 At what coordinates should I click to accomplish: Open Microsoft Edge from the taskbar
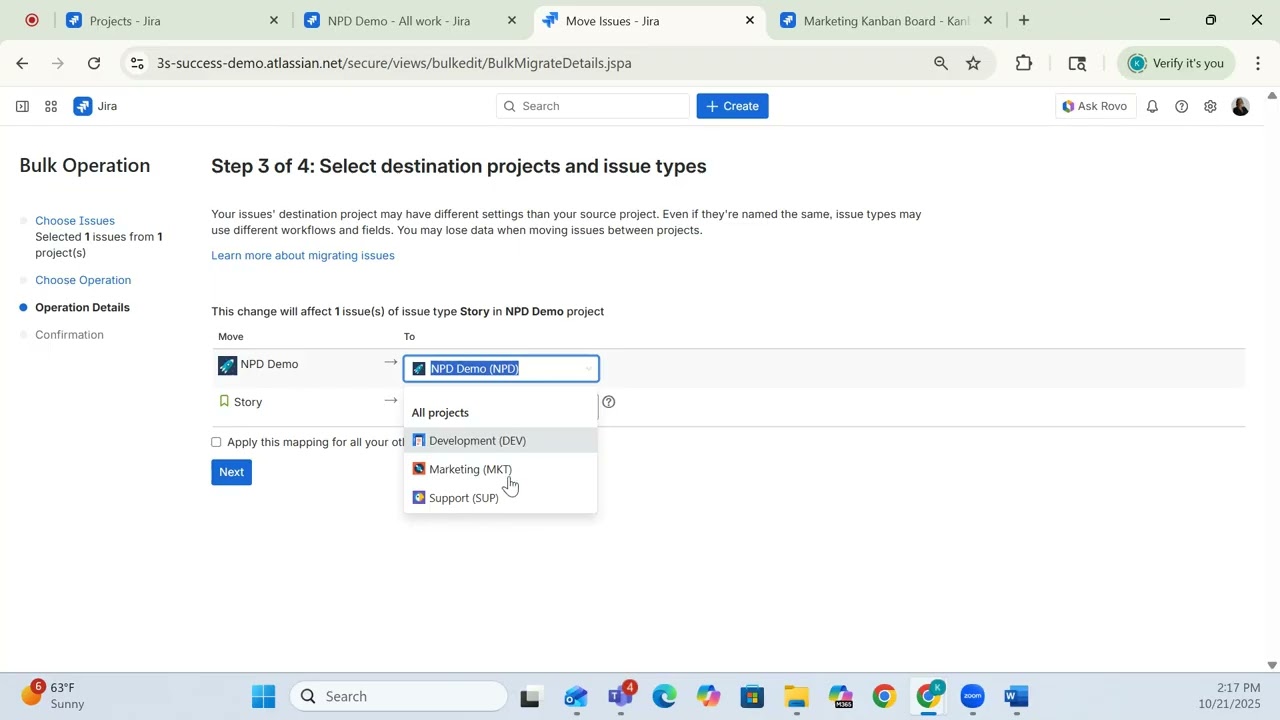(664, 696)
